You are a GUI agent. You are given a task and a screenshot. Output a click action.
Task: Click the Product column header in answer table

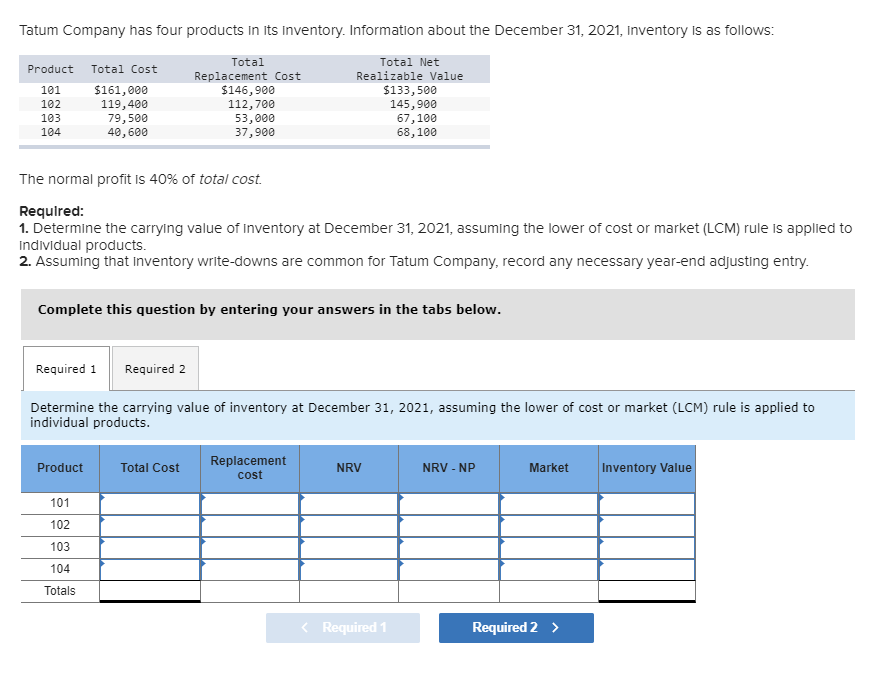coord(60,468)
